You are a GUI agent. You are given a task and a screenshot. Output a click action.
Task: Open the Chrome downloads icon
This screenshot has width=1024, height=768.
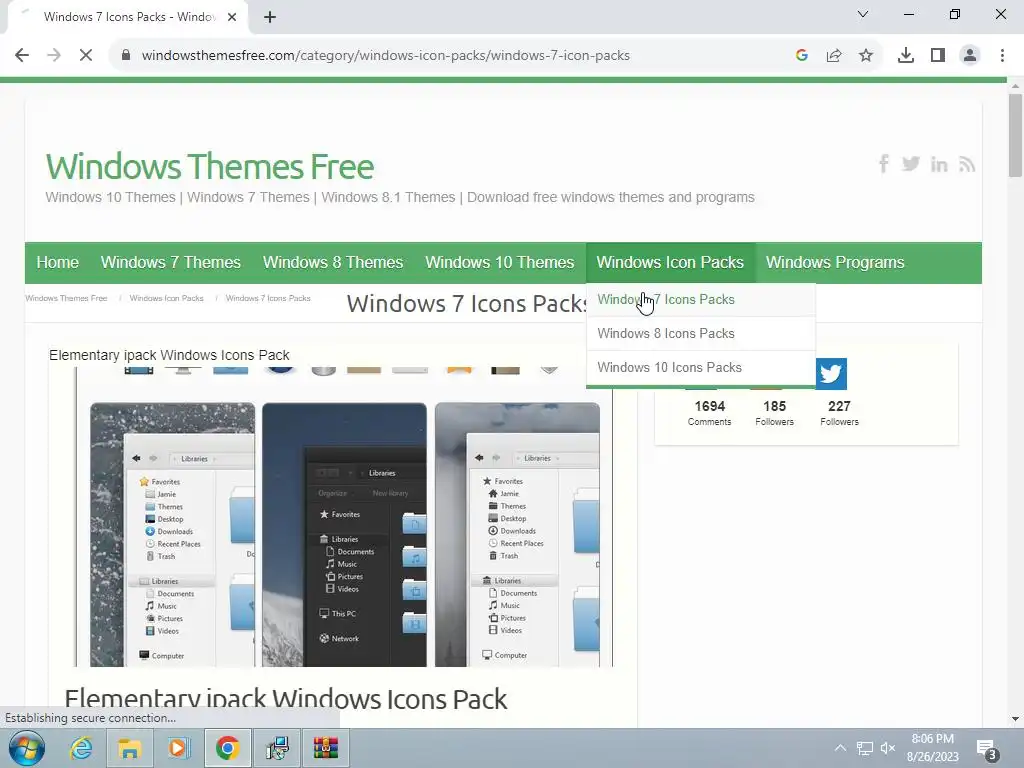[906, 56]
